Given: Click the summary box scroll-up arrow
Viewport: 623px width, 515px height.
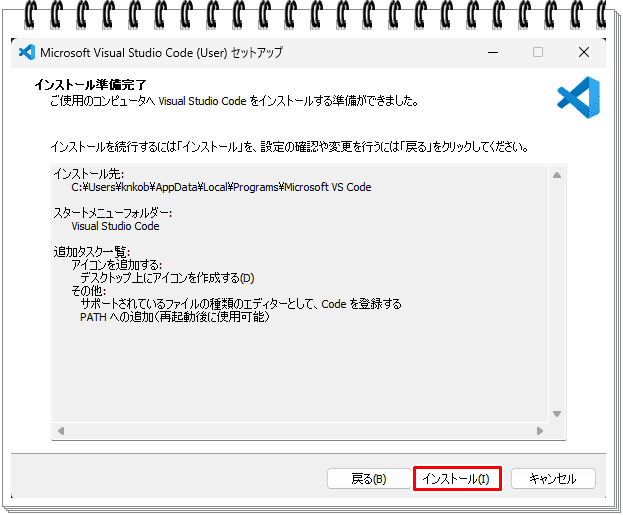Looking at the screenshot, I should (557, 175).
